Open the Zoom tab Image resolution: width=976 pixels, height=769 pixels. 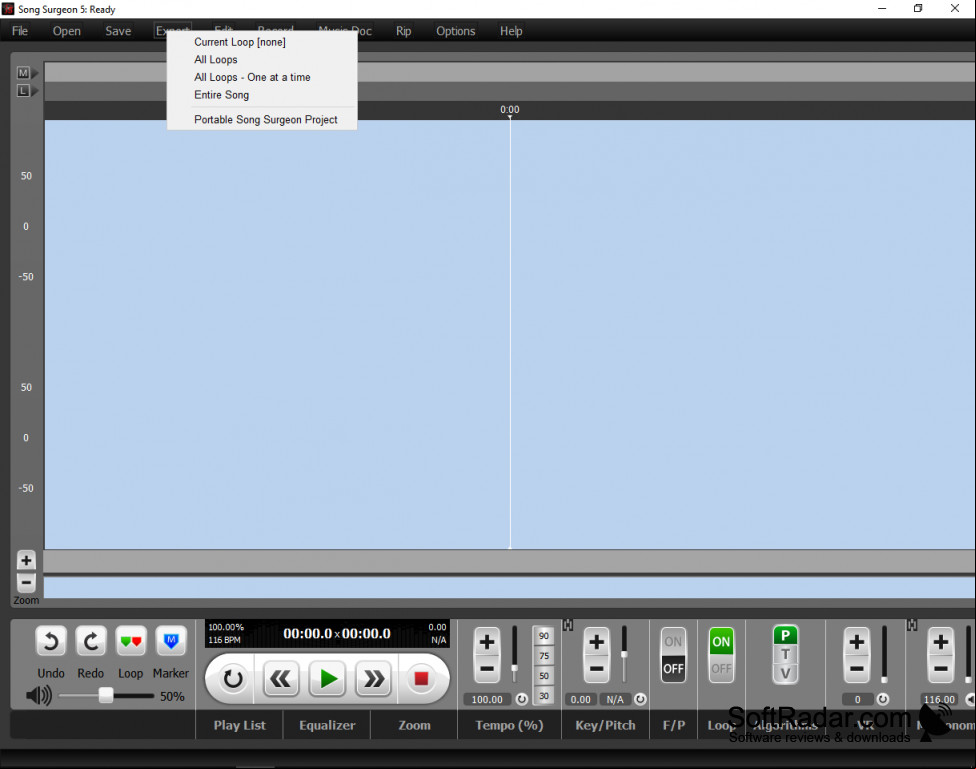point(414,725)
